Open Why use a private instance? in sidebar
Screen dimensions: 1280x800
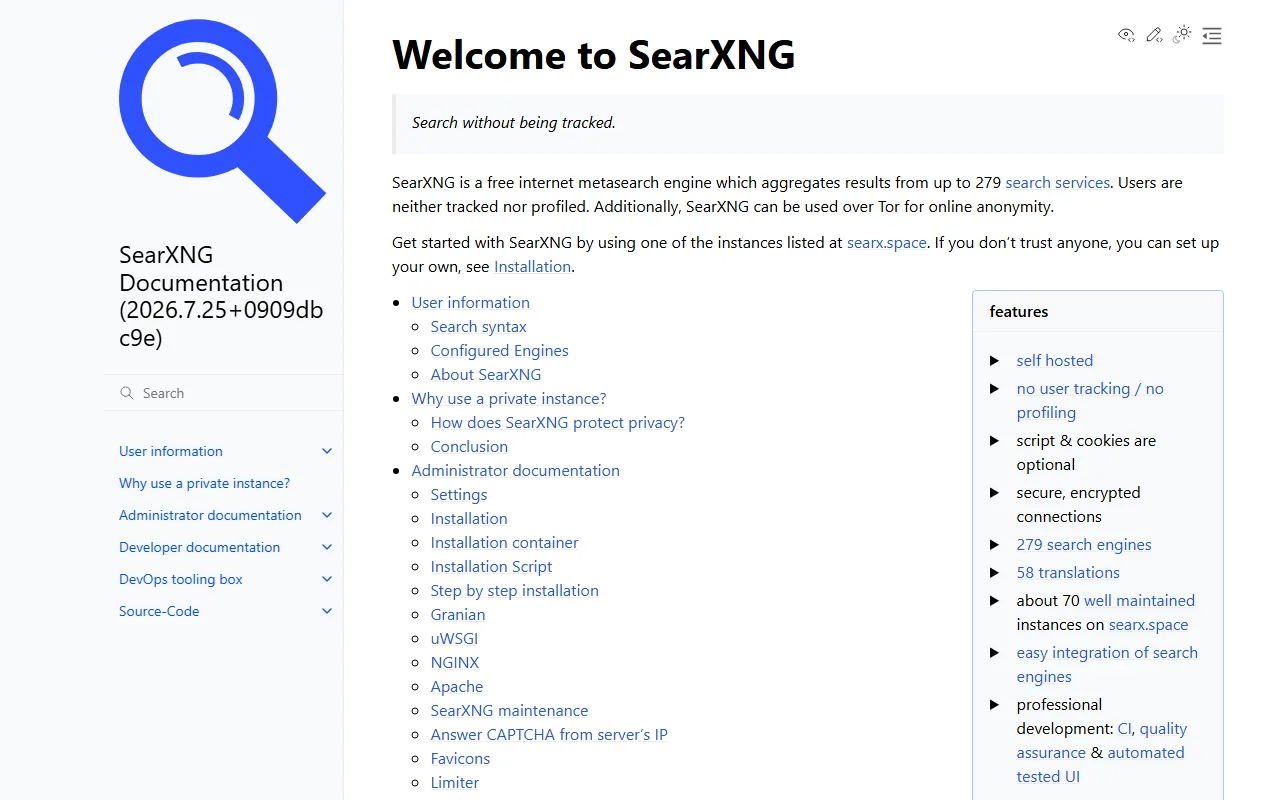(x=204, y=483)
